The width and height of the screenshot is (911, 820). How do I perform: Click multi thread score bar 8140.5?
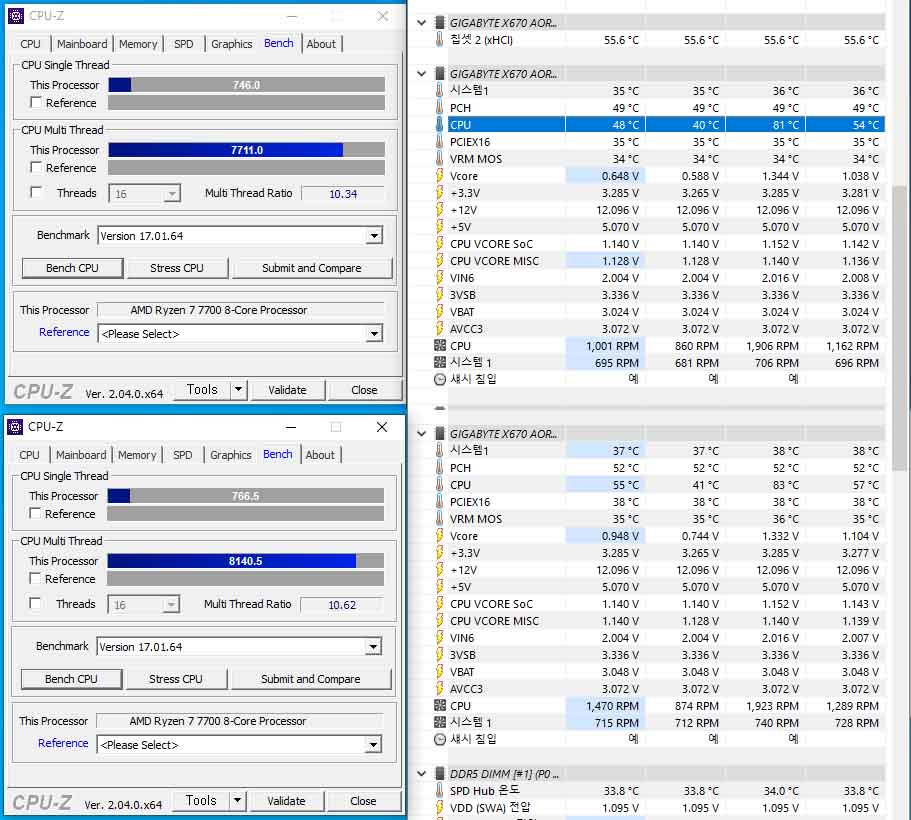coord(245,561)
